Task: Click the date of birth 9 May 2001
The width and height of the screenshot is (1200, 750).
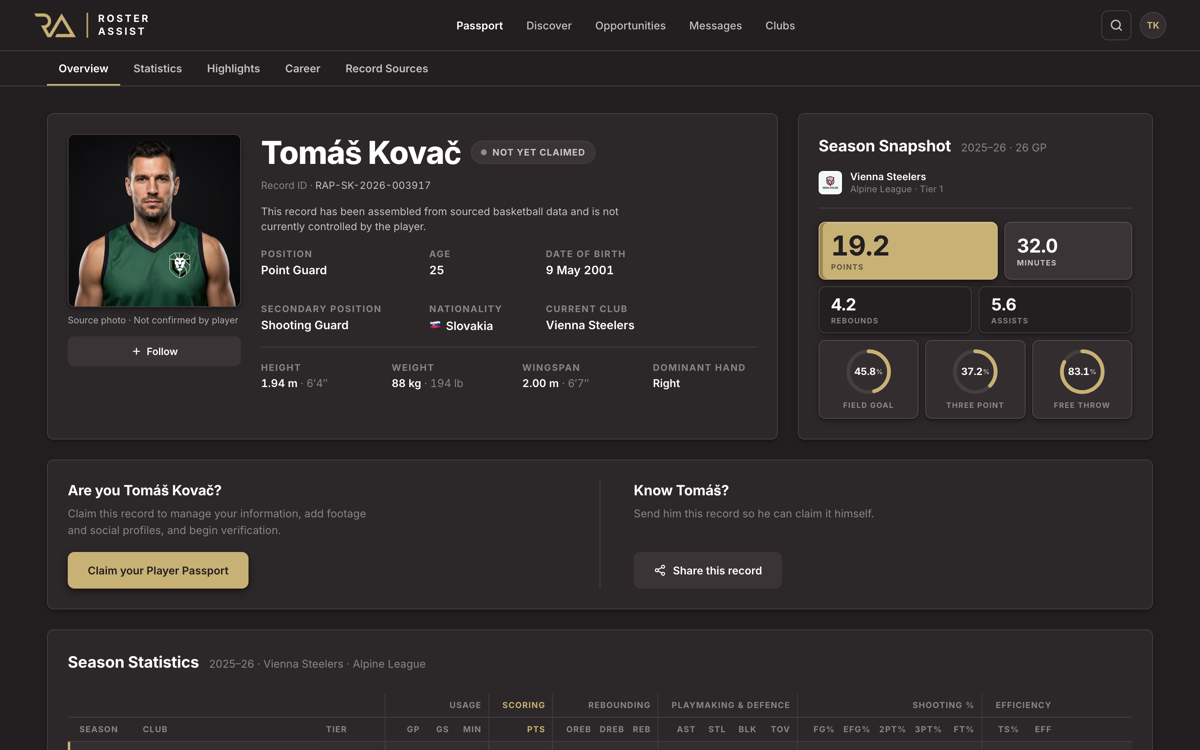Action: (580, 270)
